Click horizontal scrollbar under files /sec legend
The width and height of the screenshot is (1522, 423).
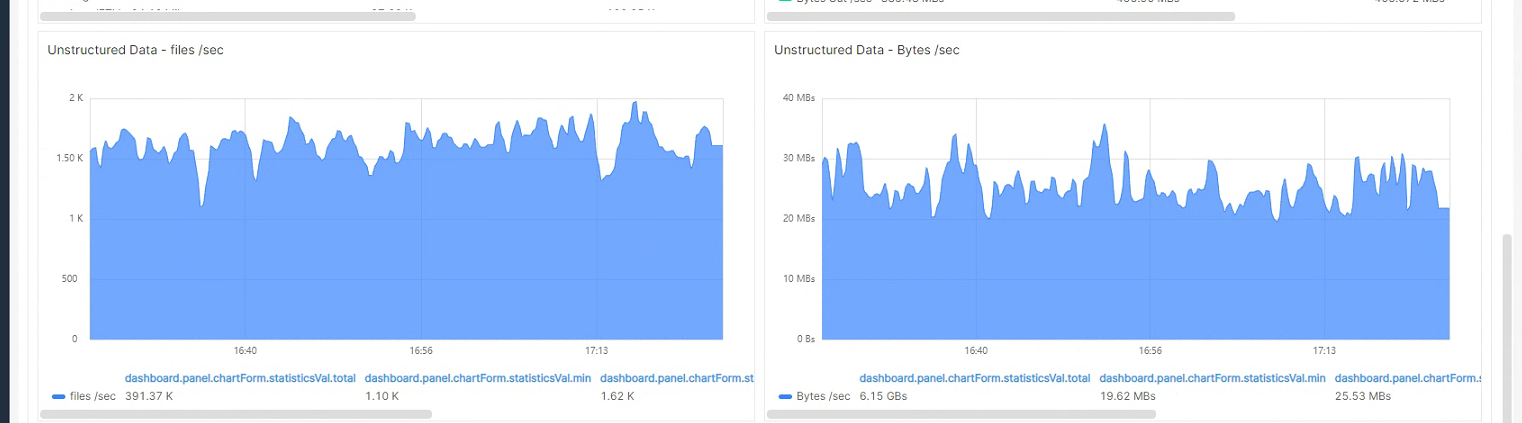pos(235,413)
